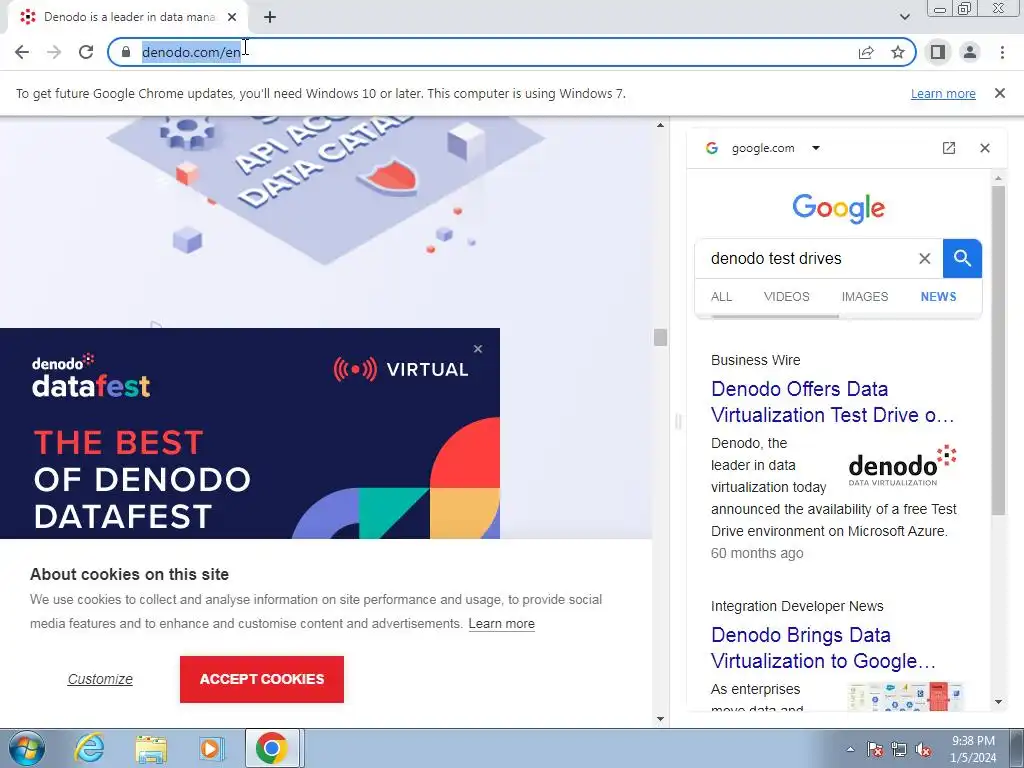Screen dimensions: 1024x768
Task: Switch to the IMAGES results tab
Action: click(x=865, y=296)
